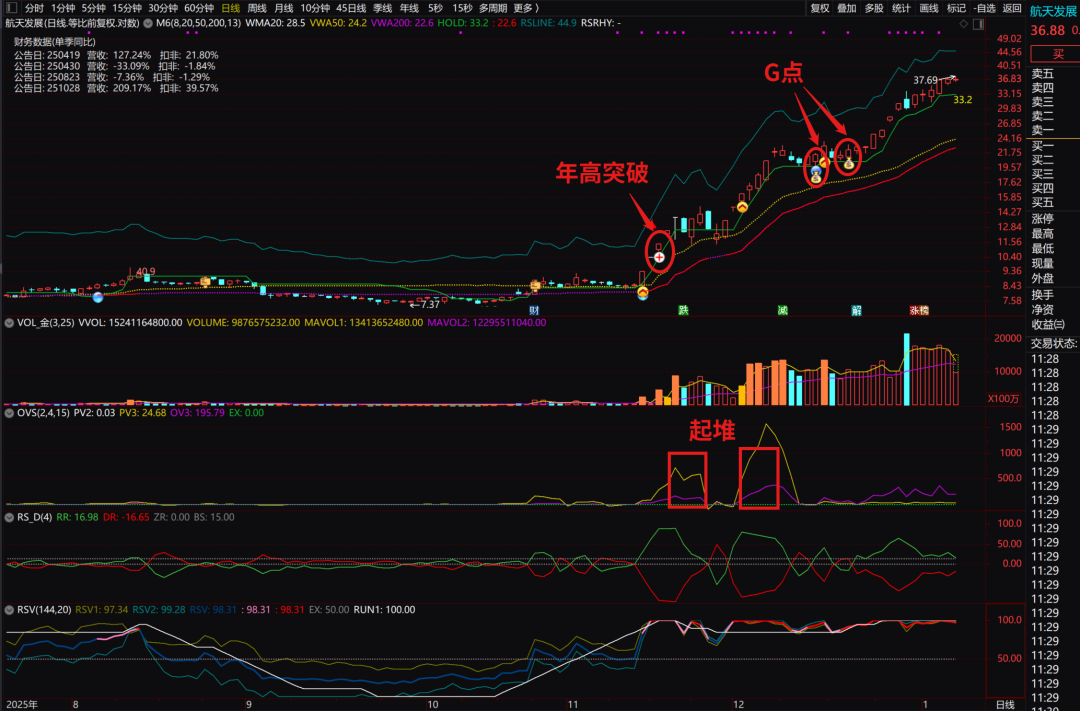Click the 减 event marker on the chart

[x=782, y=310]
